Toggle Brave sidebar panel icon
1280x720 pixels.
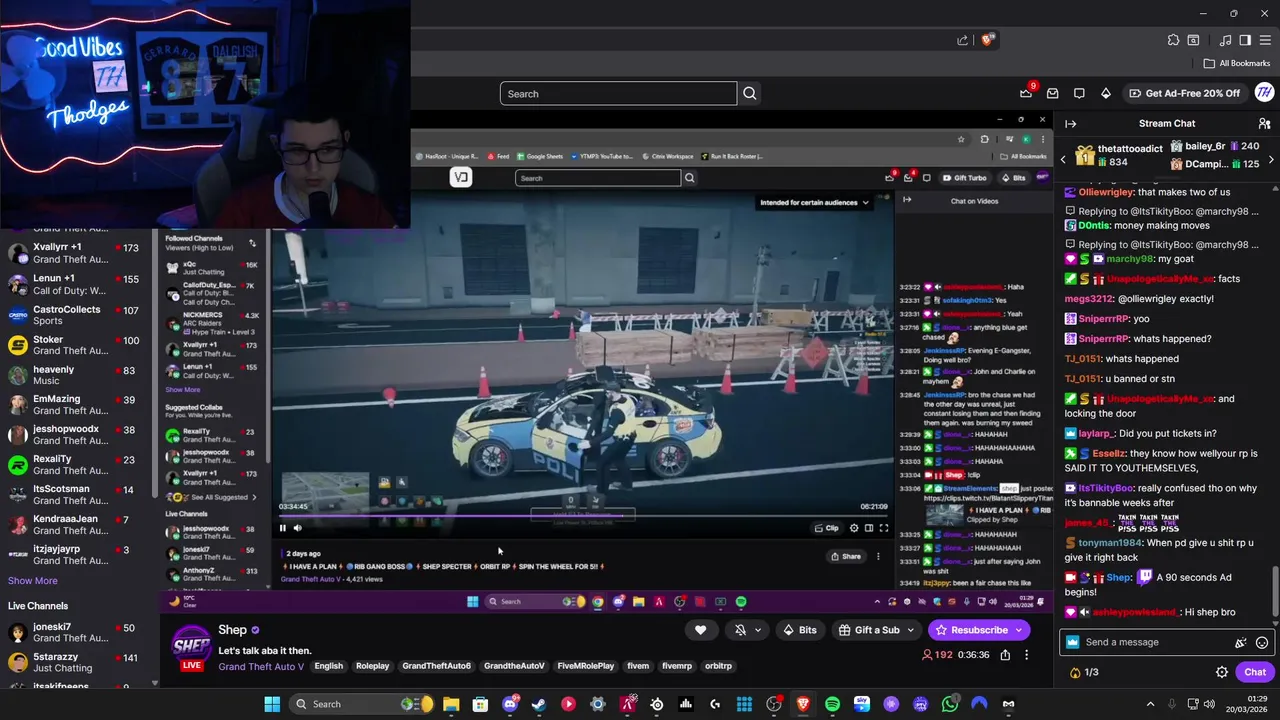pos(1245,40)
